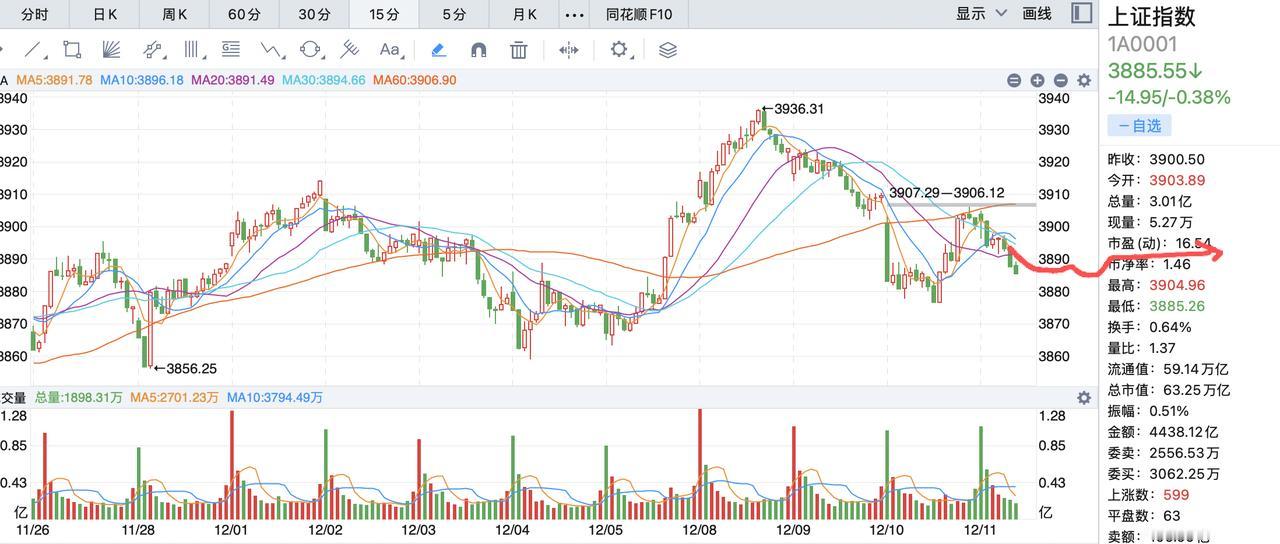Click the zoom in plus icon on chart
1280x544 pixels.
click(1037, 80)
